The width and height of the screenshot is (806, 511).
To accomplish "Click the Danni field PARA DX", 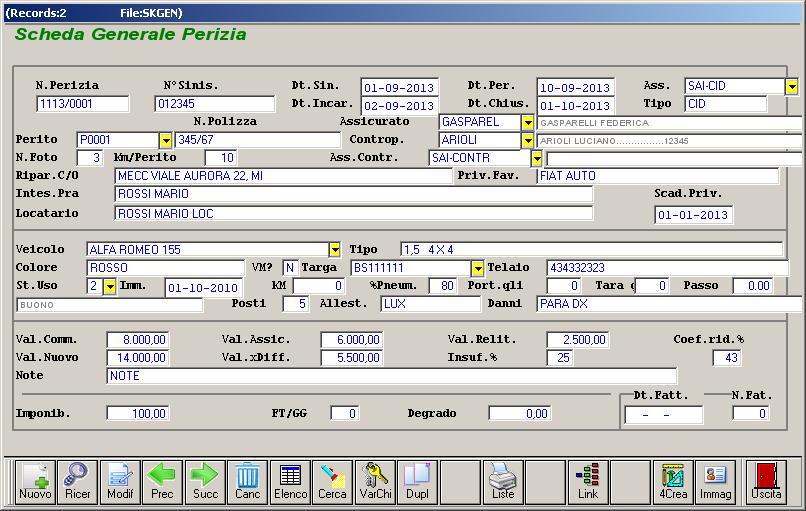I will (x=670, y=304).
